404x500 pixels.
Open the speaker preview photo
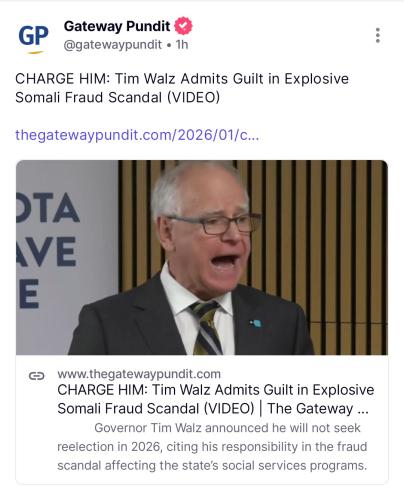click(202, 257)
